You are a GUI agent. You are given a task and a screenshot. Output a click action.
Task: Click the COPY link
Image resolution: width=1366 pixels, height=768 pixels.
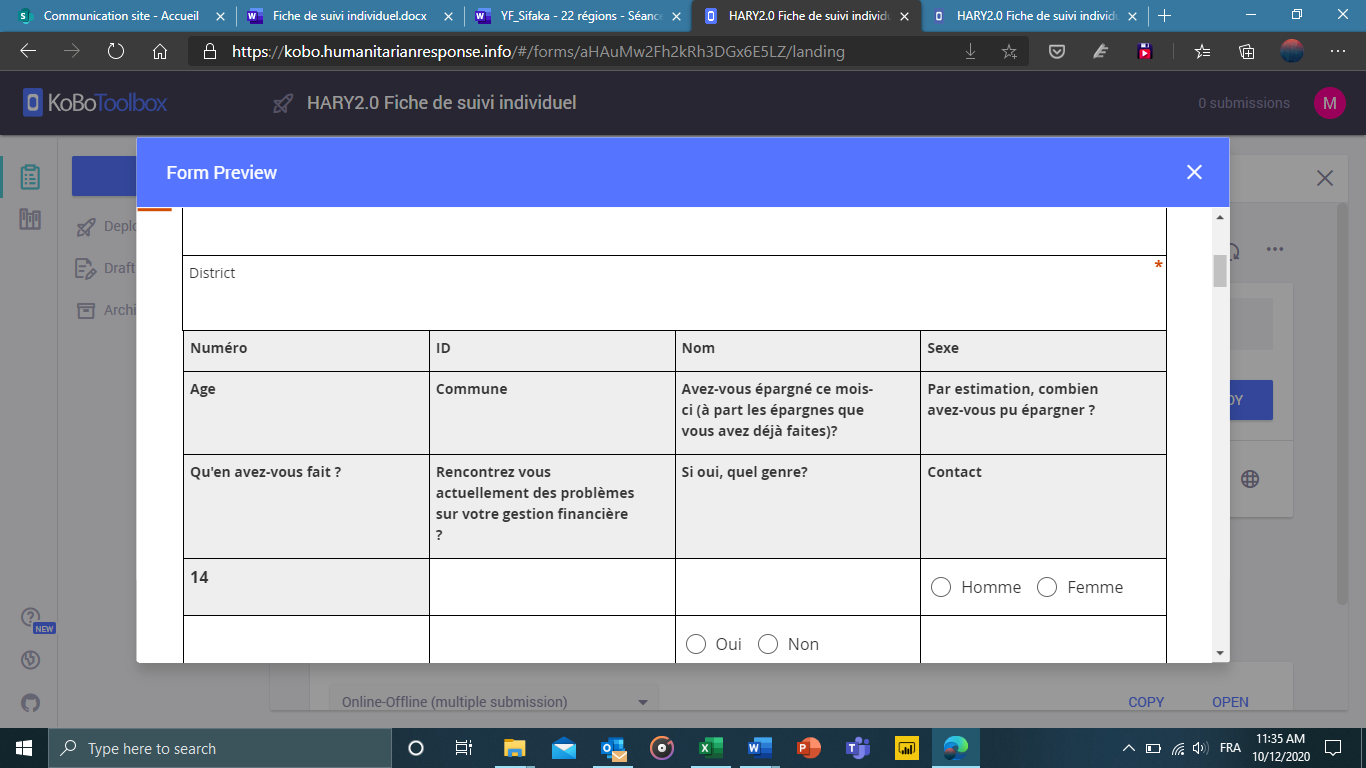pos(1146,702)
